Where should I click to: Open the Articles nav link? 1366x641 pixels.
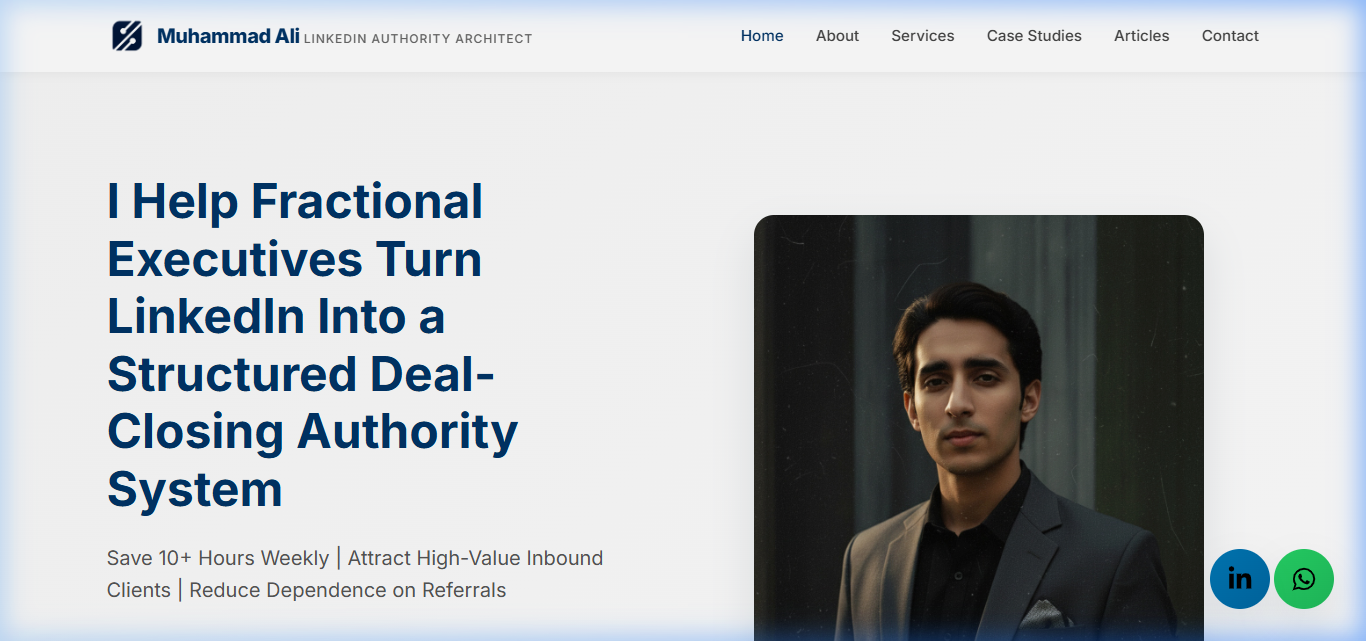click(x=1142, y=36)
